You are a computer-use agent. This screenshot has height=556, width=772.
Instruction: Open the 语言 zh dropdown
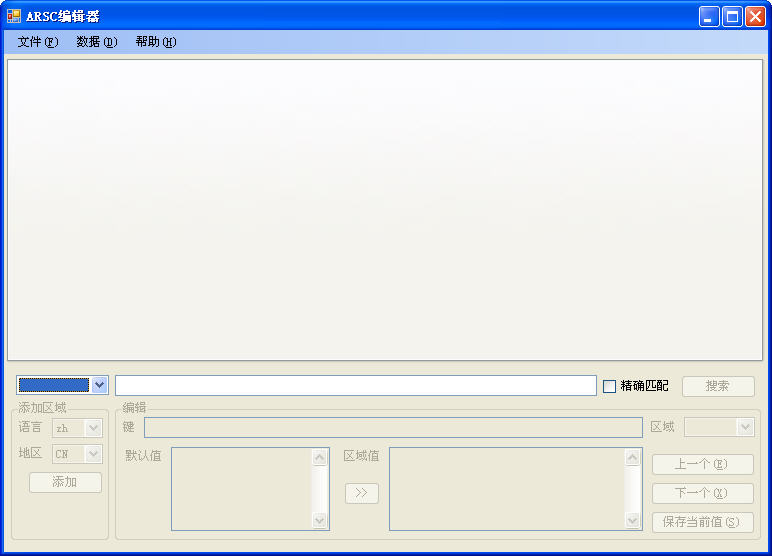pyautogui.click(x=93, y=428)
